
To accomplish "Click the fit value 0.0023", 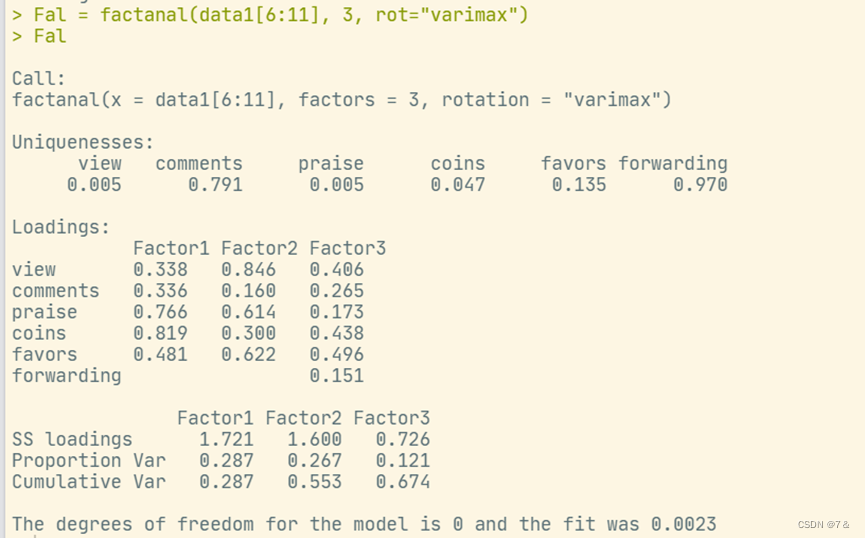I will [x=684, y=524].
